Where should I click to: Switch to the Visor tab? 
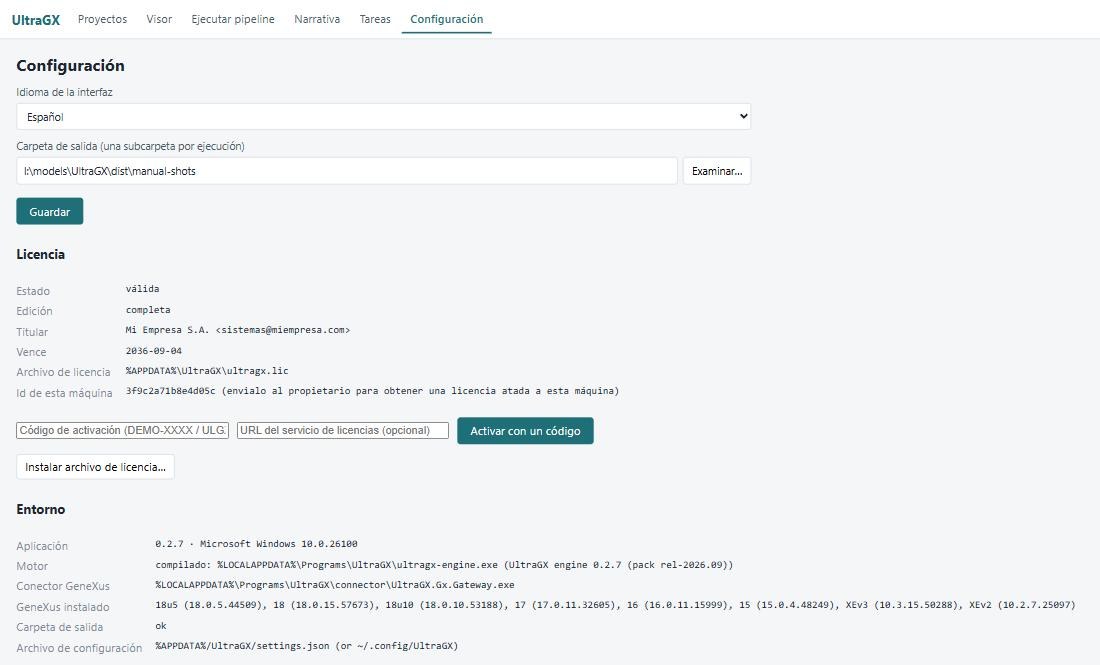(x=159, y=19)
